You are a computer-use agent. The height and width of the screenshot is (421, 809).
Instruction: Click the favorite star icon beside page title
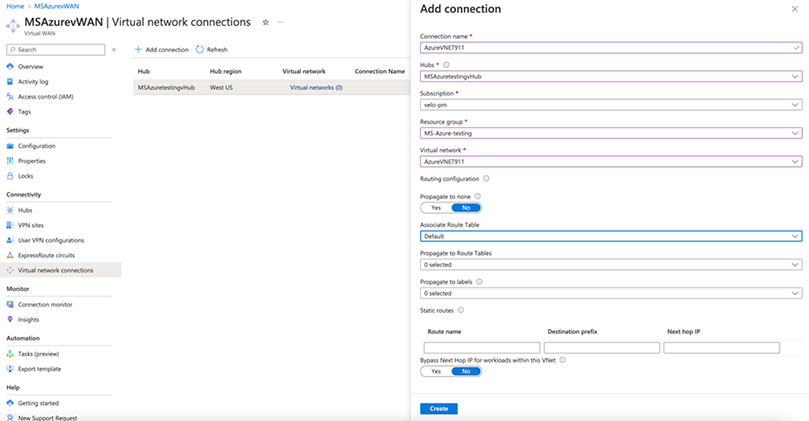265,21
